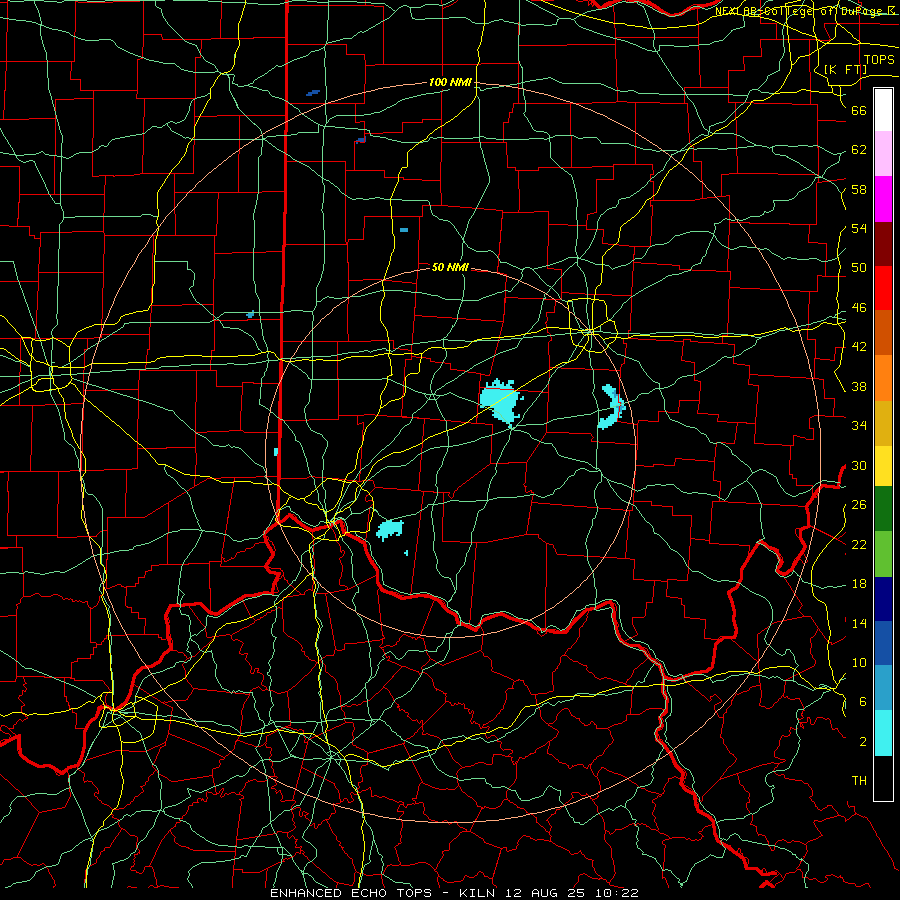Image resolution: width=900 pixels, height=900 pixels.
Task: Select the magenta swatch in the tops scale
Action: [x=883, y=199]
